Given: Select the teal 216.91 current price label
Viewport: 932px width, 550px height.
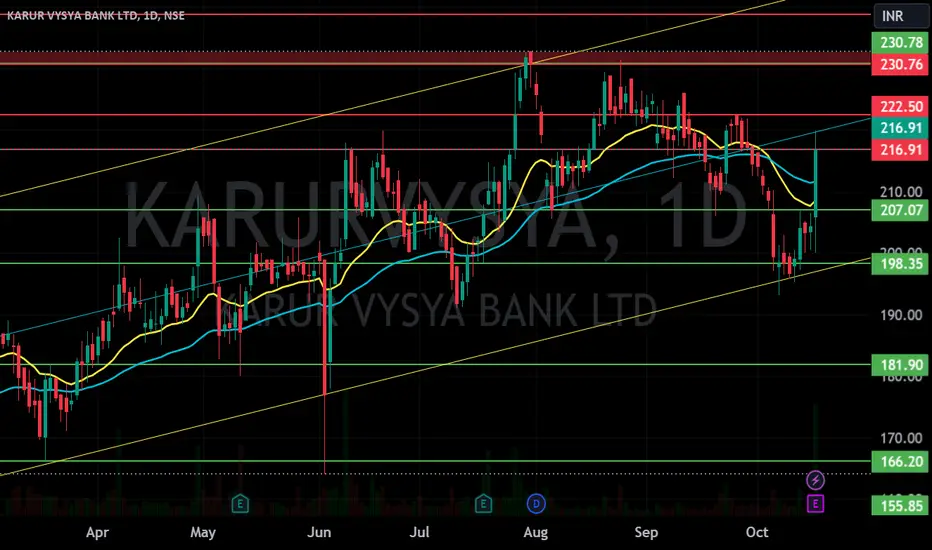Looking at the screenshot, I should 900,128.
